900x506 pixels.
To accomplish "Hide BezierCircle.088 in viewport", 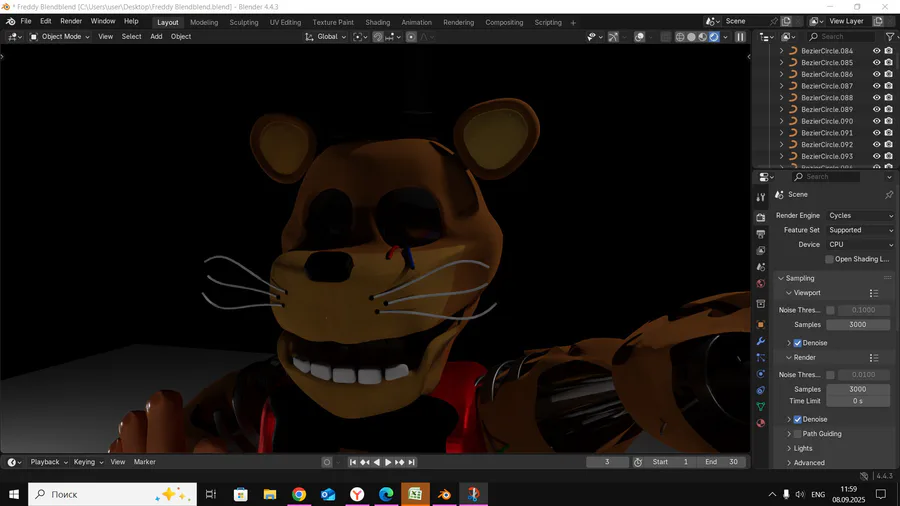I will pyautogui.click(x=876, y=98).
